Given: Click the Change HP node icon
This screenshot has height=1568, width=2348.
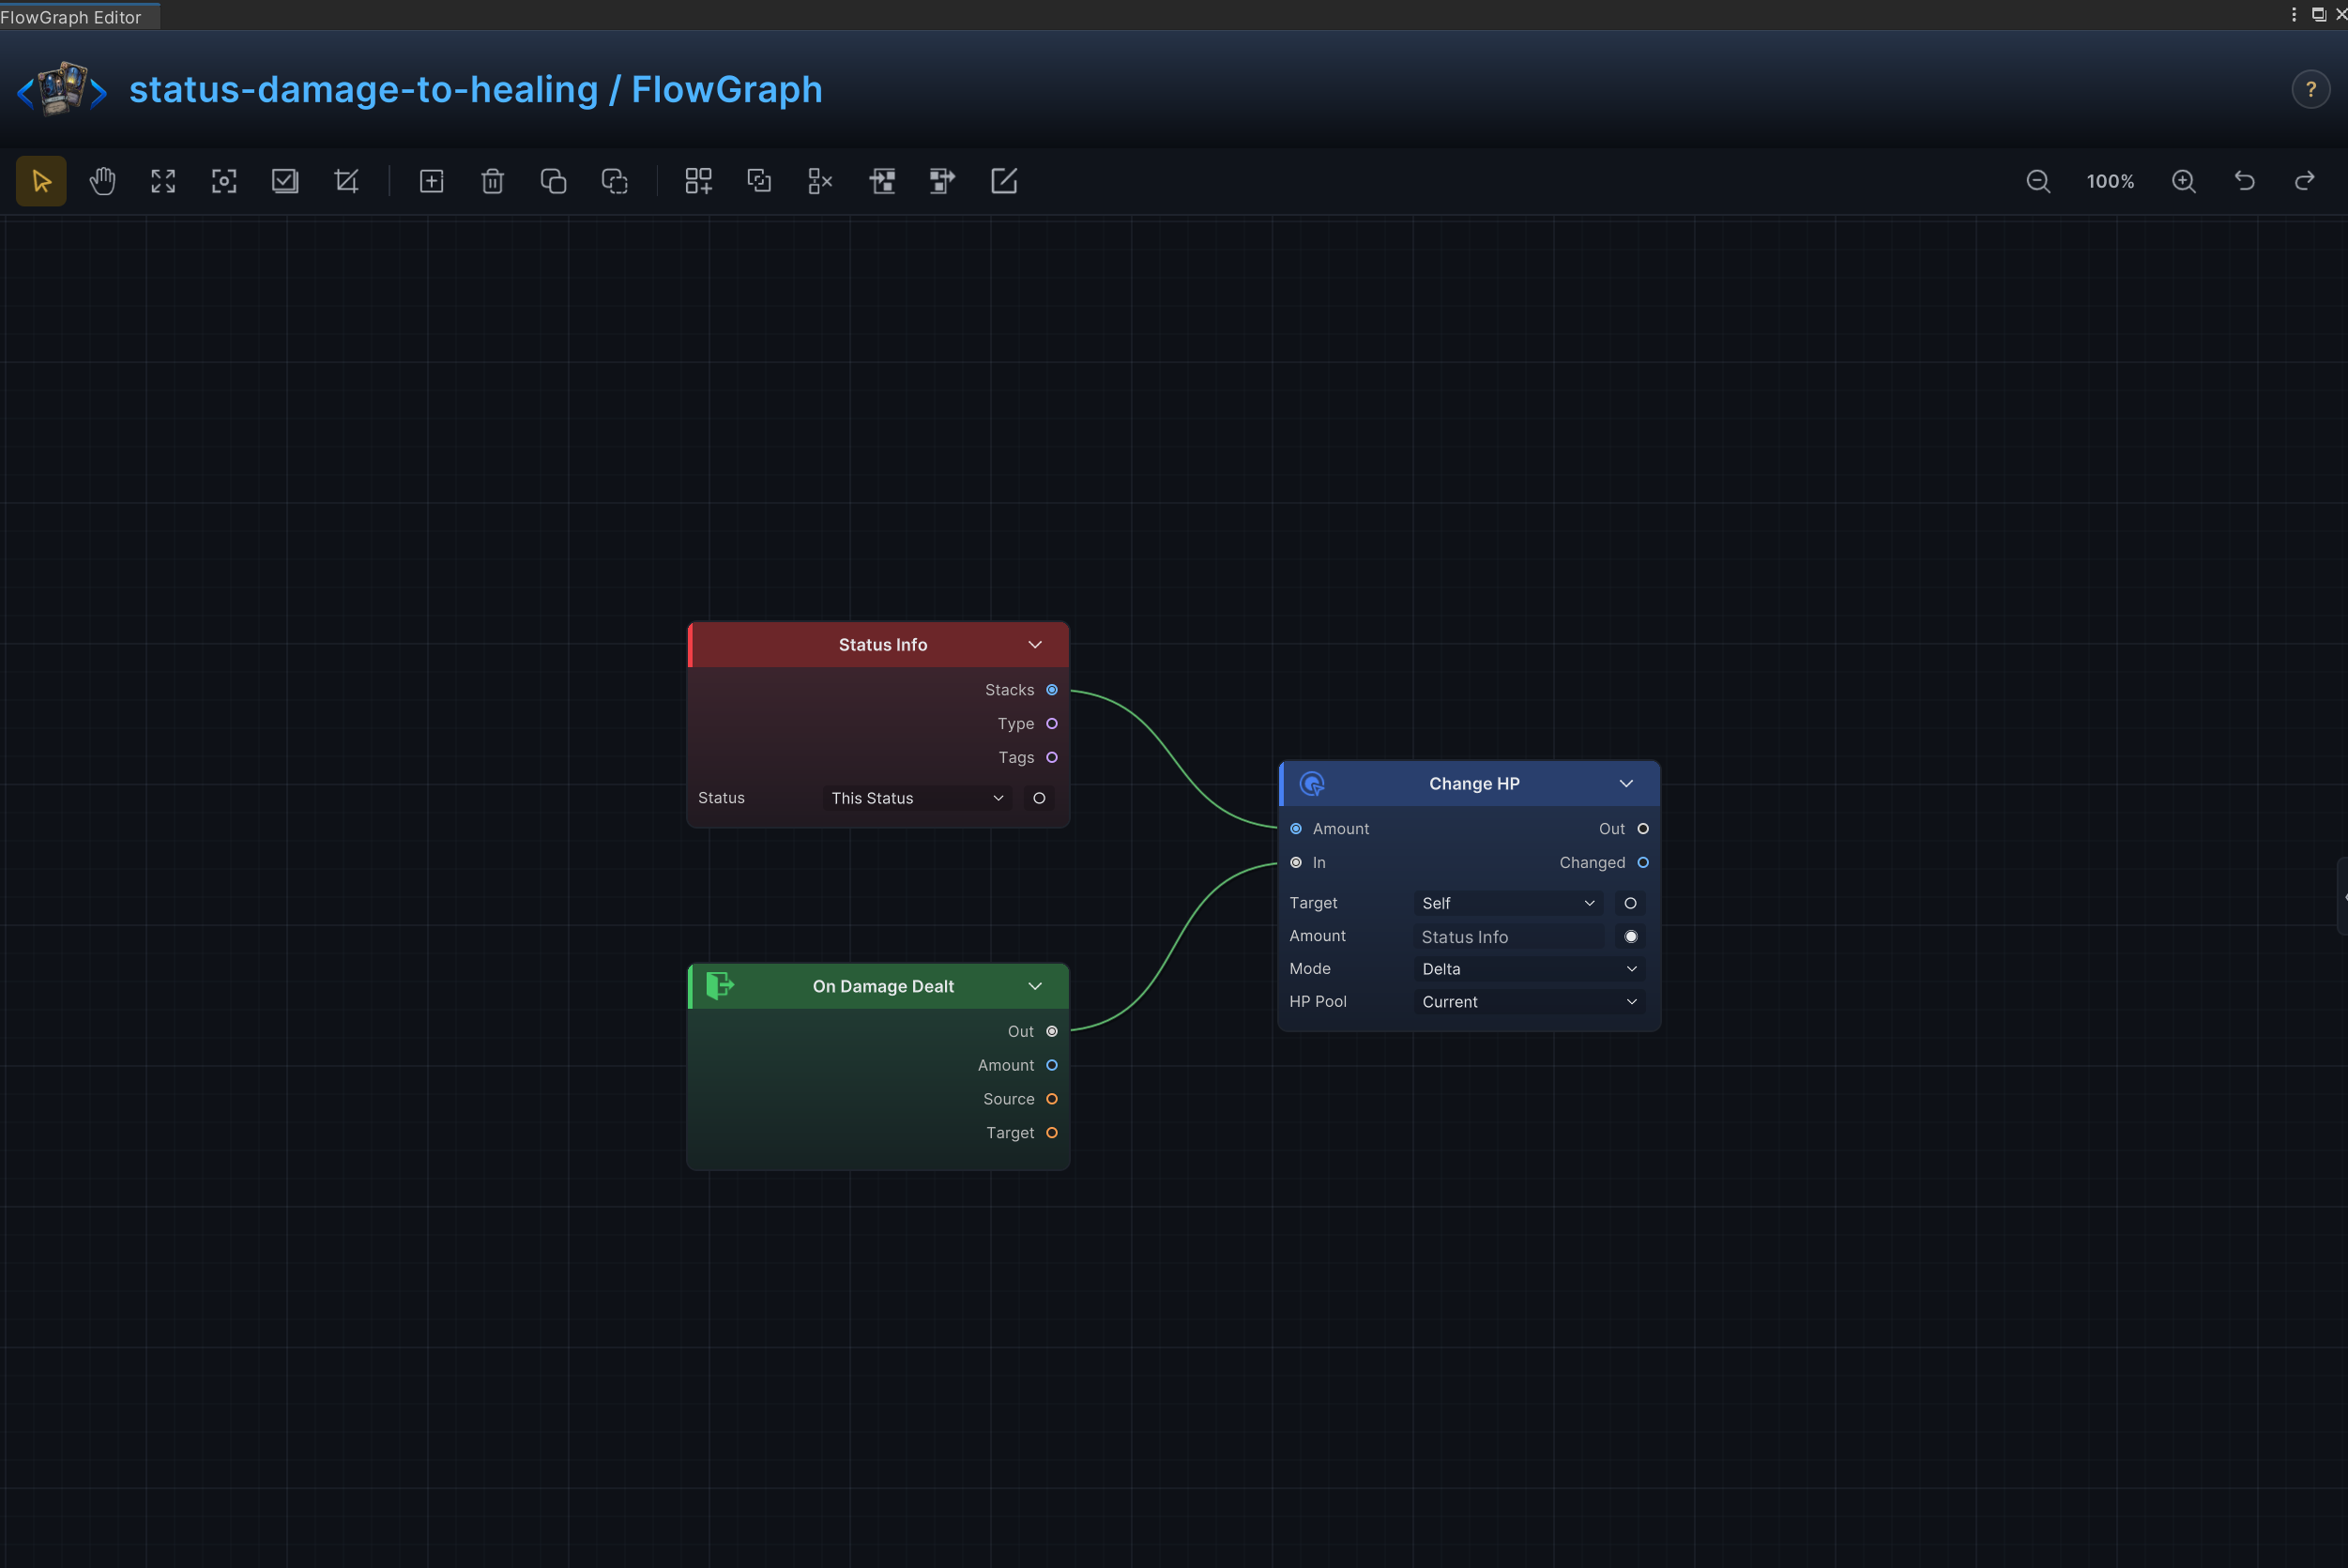Looking at the screenshot, I should pos(1312,784).
